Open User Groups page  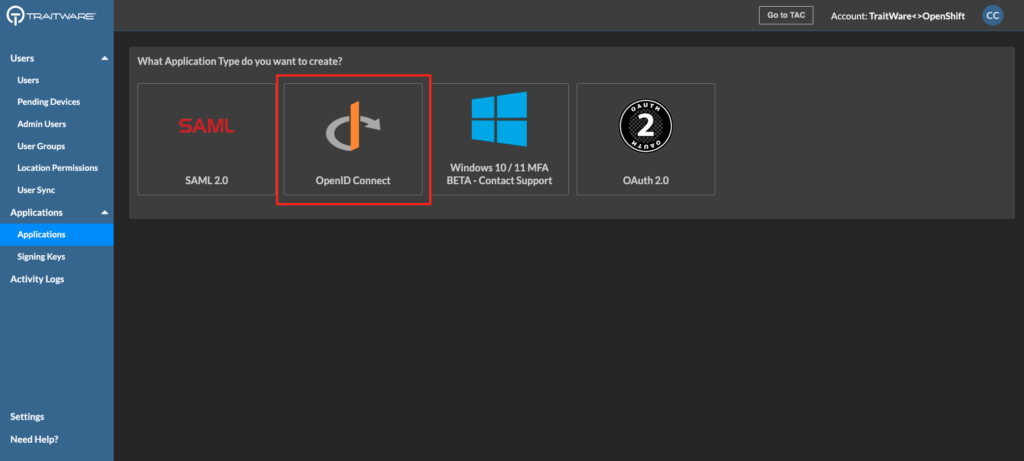pyautogui.click(x=40, y=146)
